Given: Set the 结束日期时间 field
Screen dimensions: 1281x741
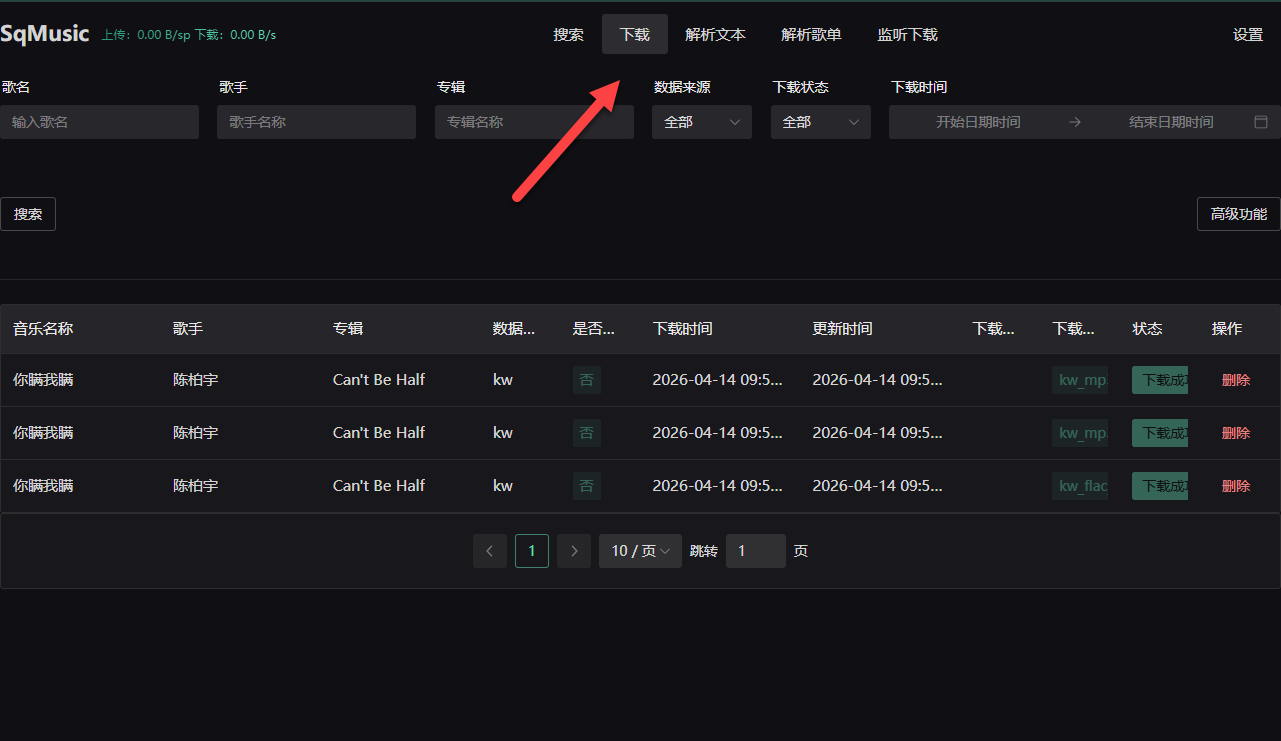Looking at the screenshot, I should (1171, 122).
